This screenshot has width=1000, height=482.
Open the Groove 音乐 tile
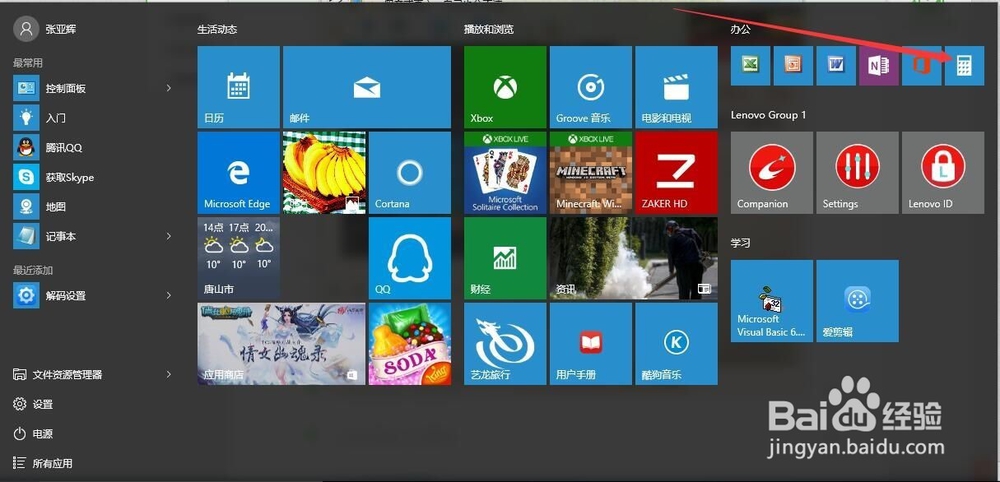[591, 87]
